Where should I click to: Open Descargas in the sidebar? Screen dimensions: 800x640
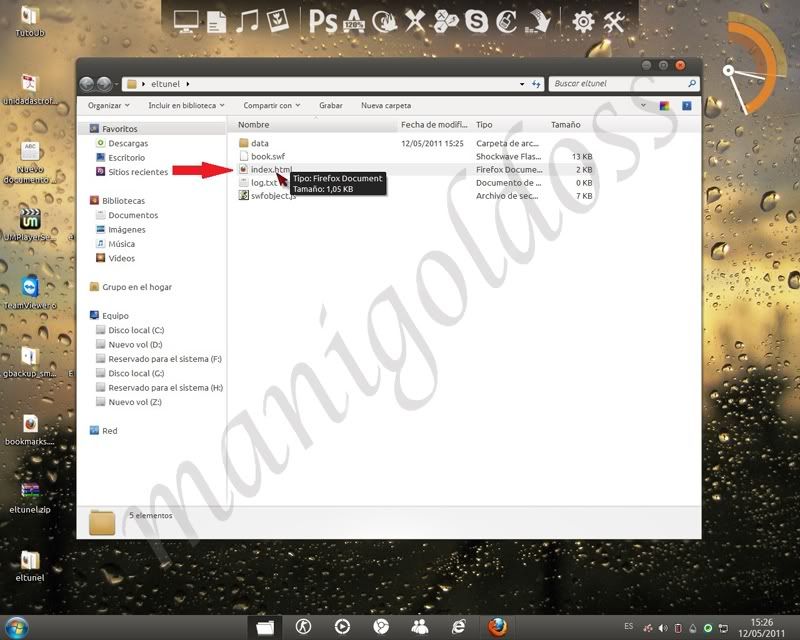click(128, 143)
